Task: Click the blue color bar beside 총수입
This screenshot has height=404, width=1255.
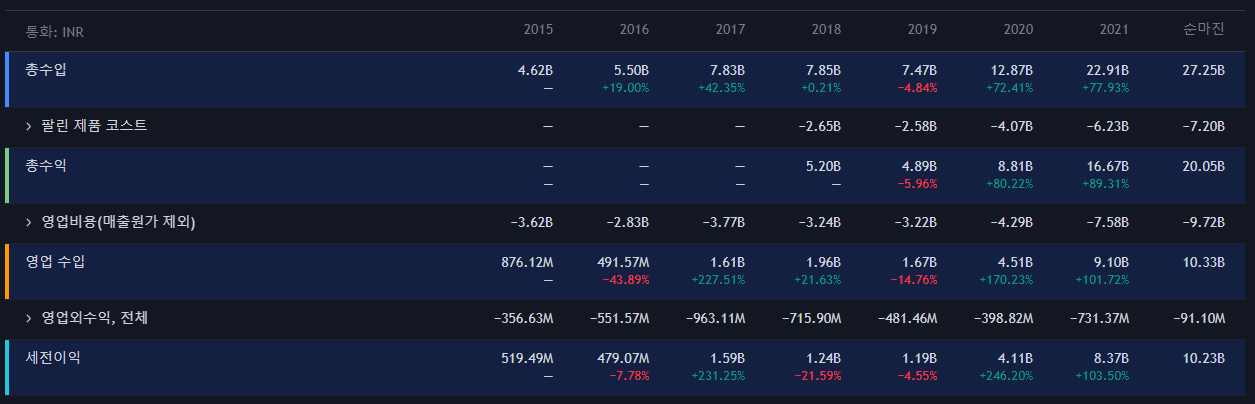Action: 7,79
